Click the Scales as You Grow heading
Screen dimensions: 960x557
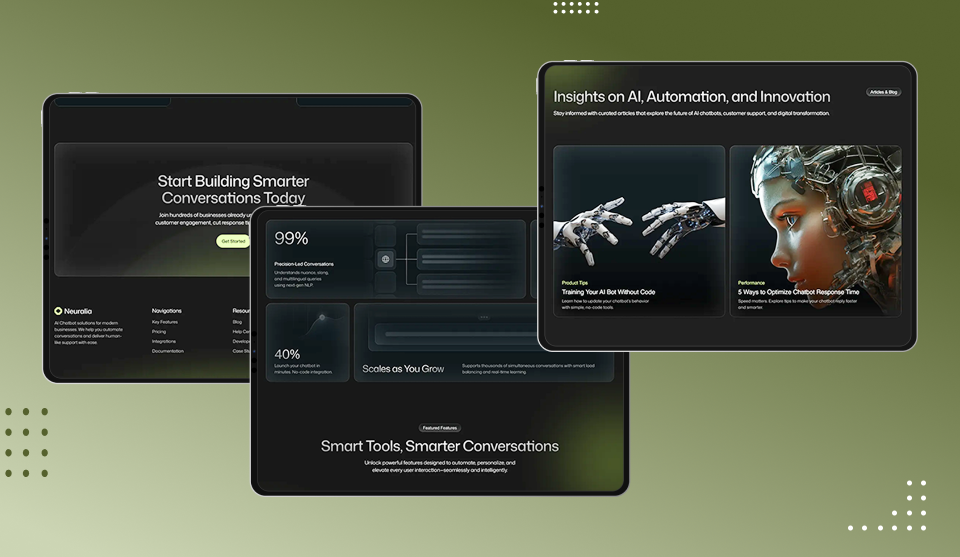click(x=403, y=369)
